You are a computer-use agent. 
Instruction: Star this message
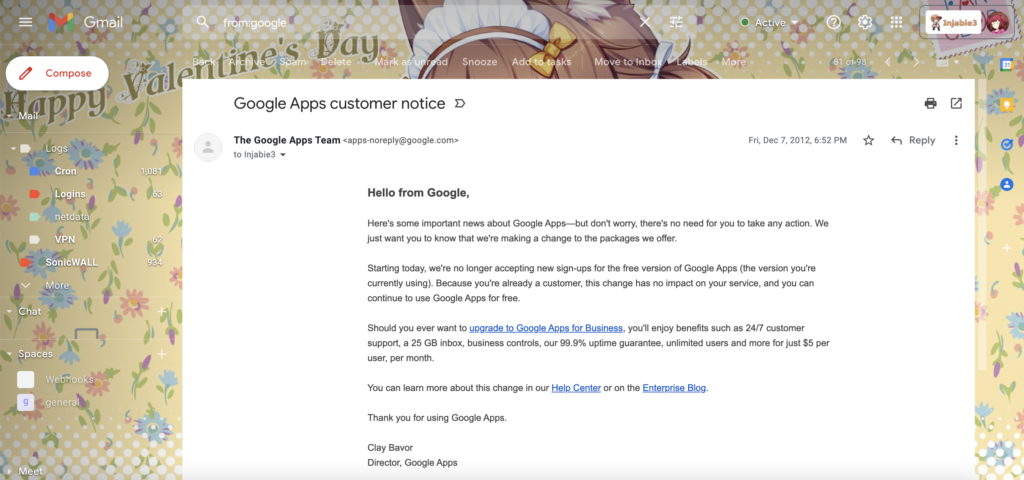tap(869, 140)
